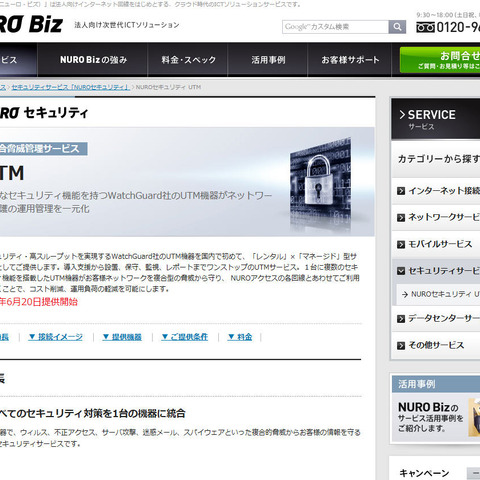Viewport: 480px width, 480px height.
Task: Click the カテゴリーから探す sidebar title
Action: pos(439,159)
